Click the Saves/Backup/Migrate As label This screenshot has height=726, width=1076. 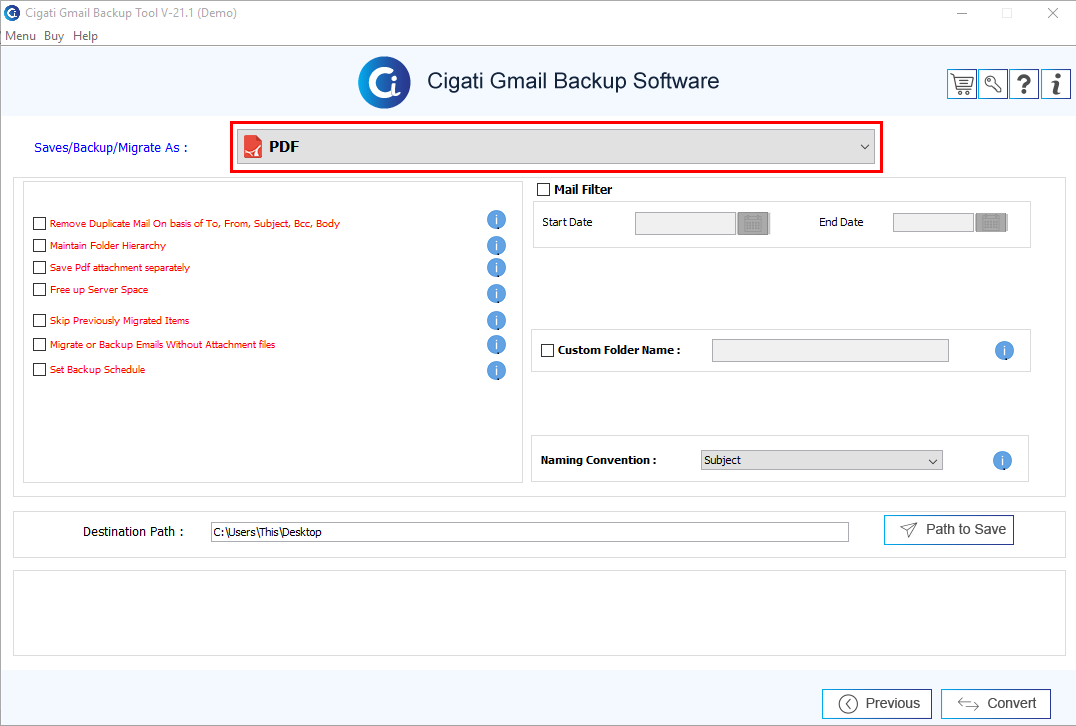(x=110, y=148)
